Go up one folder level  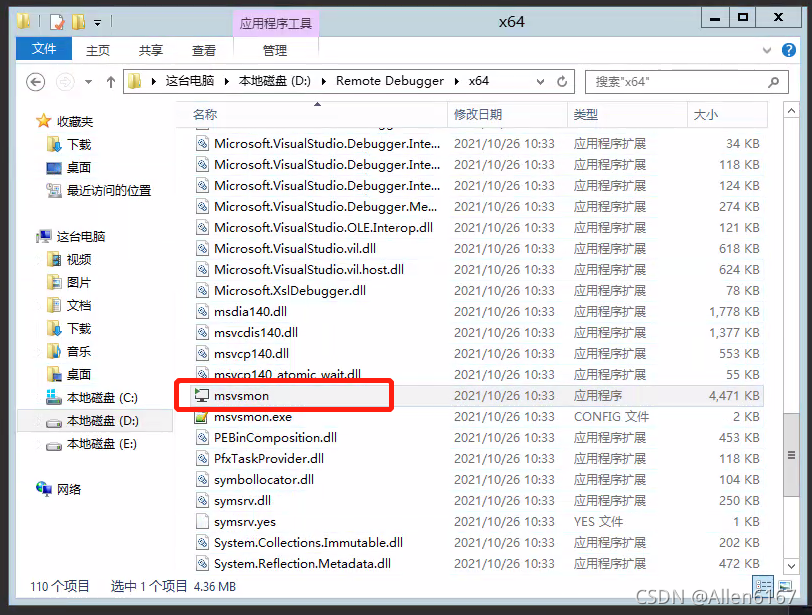click(x=110, y=82)
